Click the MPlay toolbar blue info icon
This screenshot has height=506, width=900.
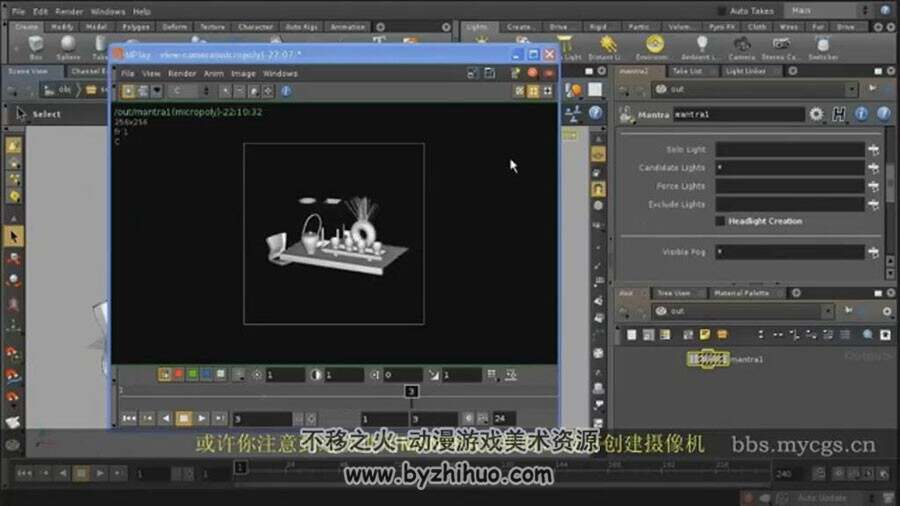[286, 91]
